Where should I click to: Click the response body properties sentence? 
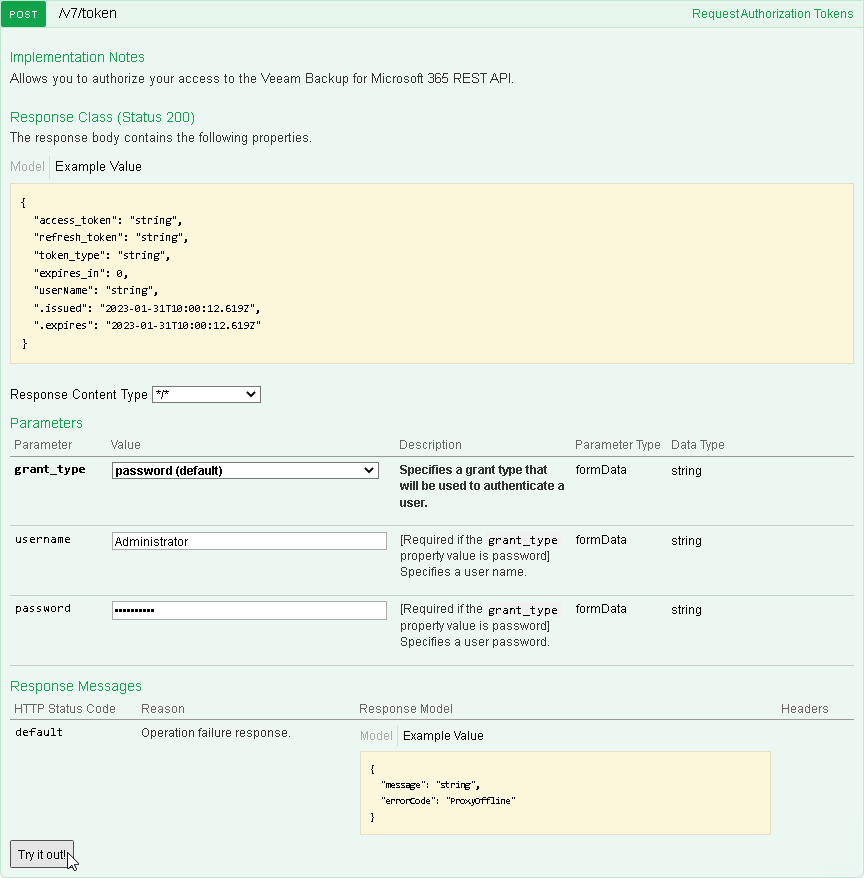[x=161, y=138]
